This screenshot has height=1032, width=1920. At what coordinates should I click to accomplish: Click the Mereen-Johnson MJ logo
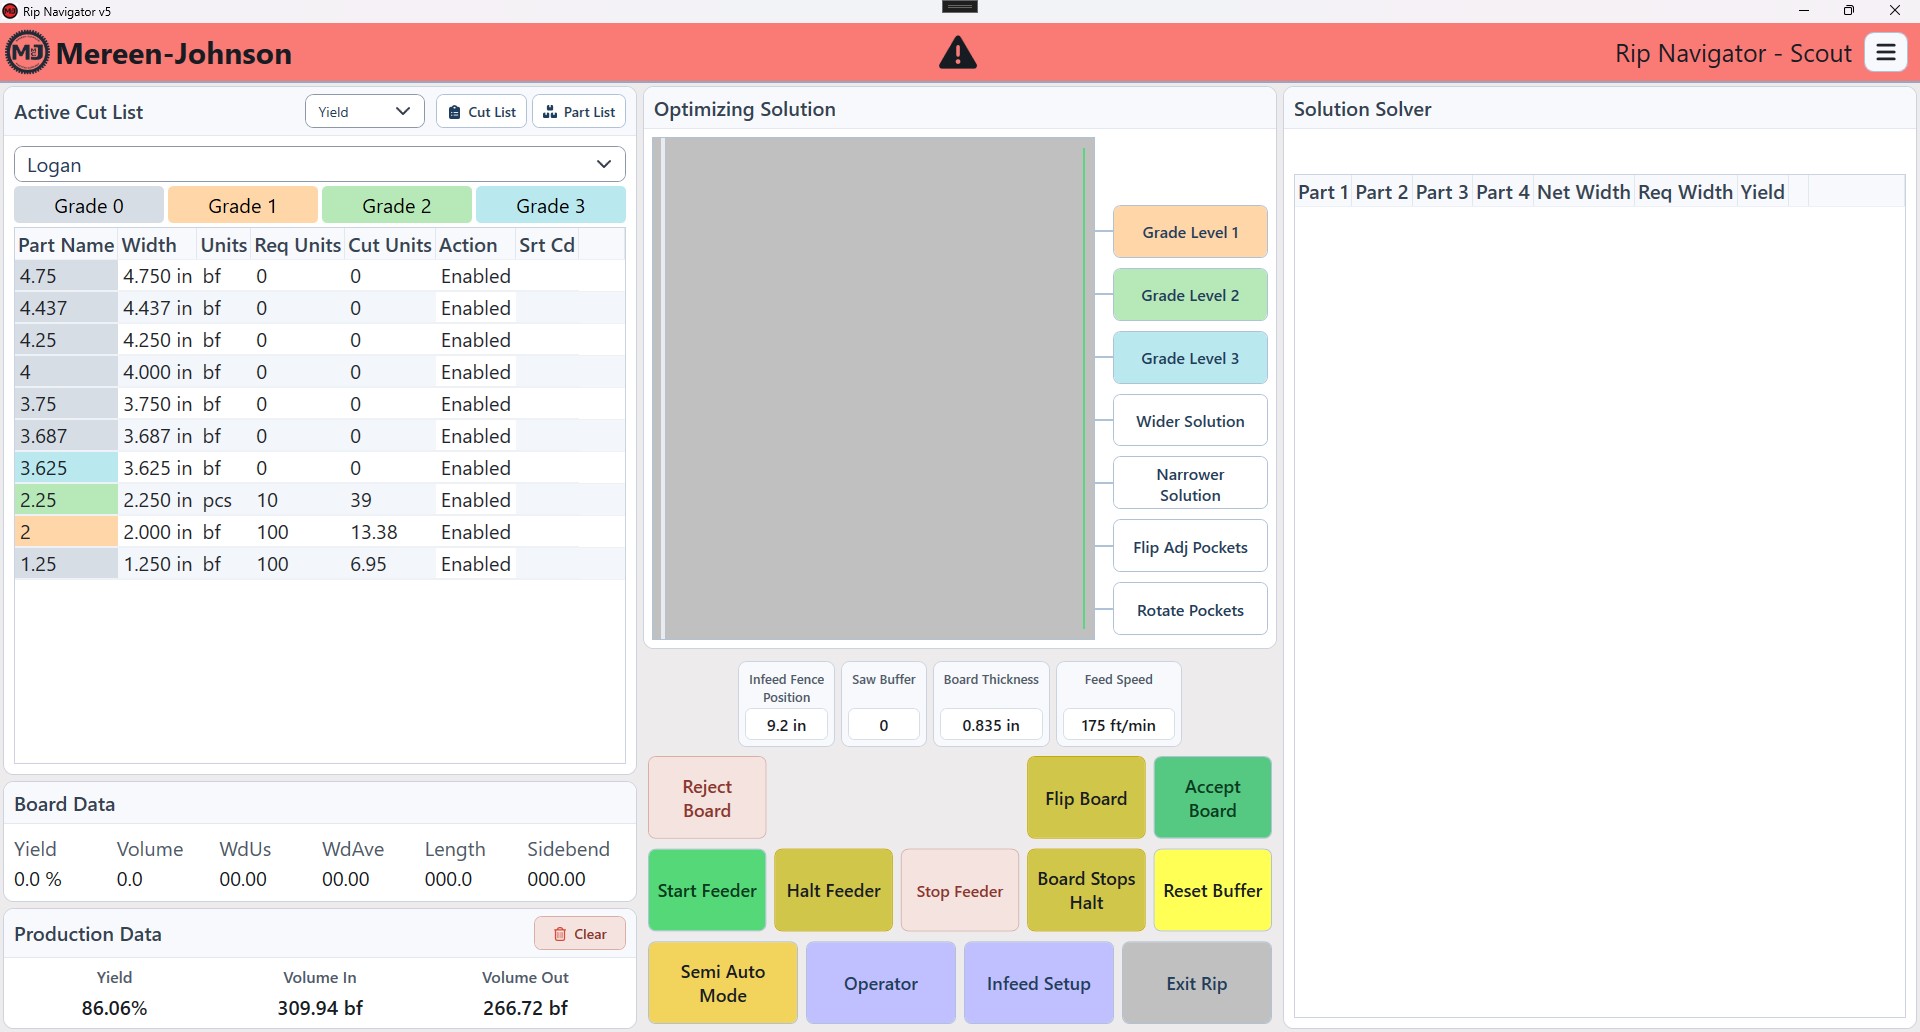27,53
